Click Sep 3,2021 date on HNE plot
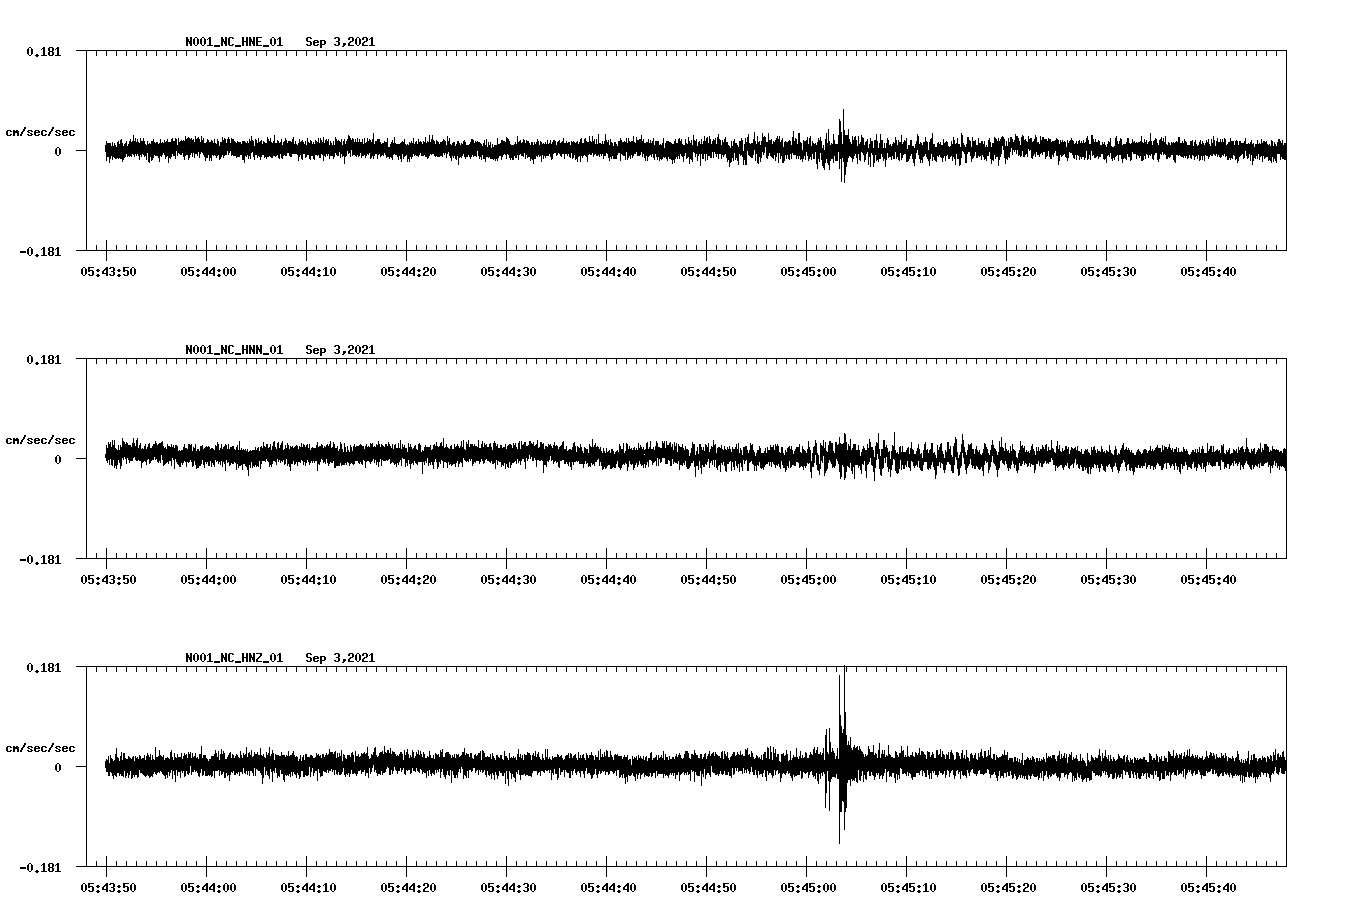This screenshot has height=924, width=1358. pyautogui.click(x=340, y=42)
